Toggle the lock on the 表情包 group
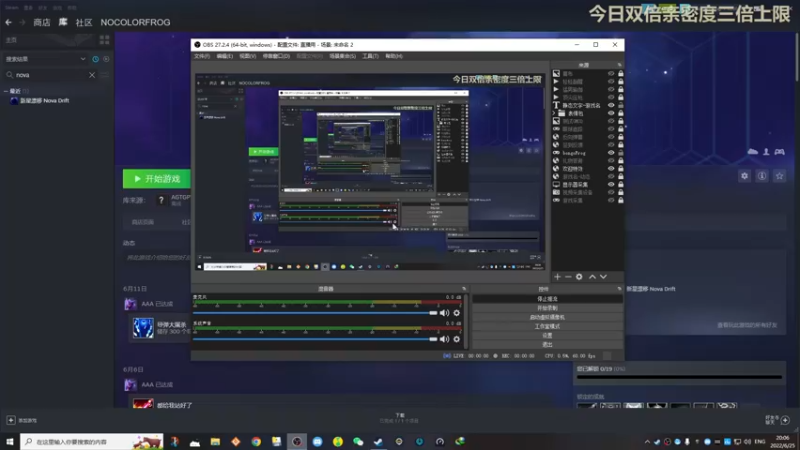Viewport: 800px width, 450px height. click(x=620, y=113)
